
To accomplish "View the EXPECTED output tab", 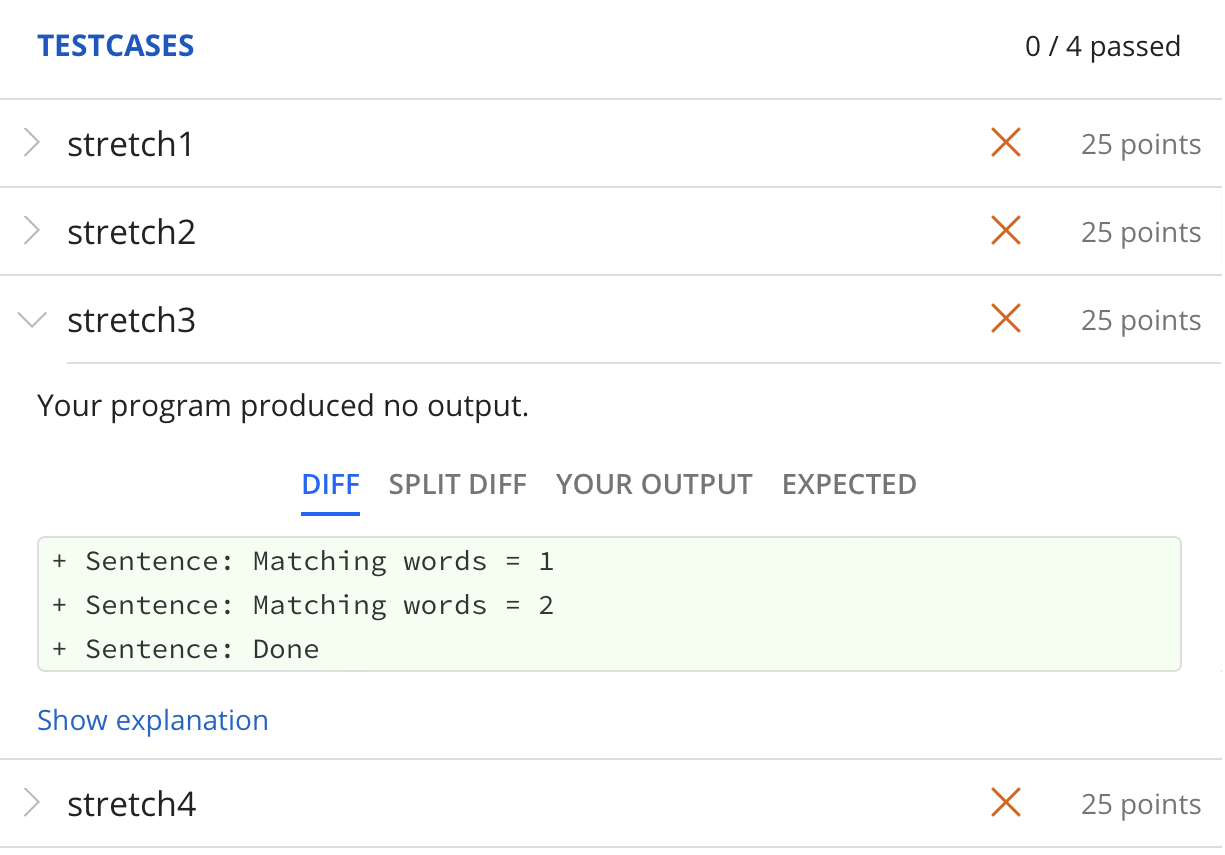I will (x=849, y=484).
